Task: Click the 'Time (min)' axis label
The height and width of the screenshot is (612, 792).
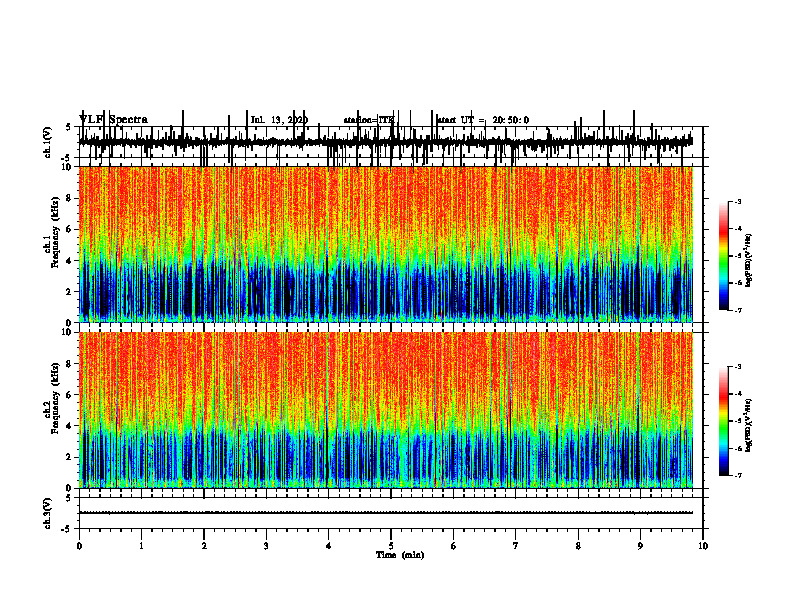Action: tap(400, 555)
